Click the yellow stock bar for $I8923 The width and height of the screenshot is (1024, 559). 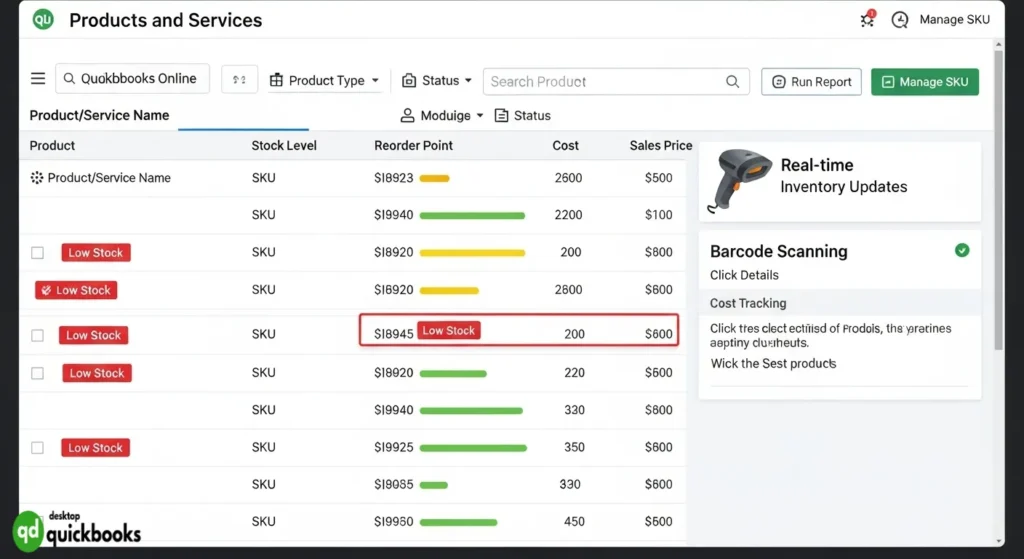[x=434, y=178]
